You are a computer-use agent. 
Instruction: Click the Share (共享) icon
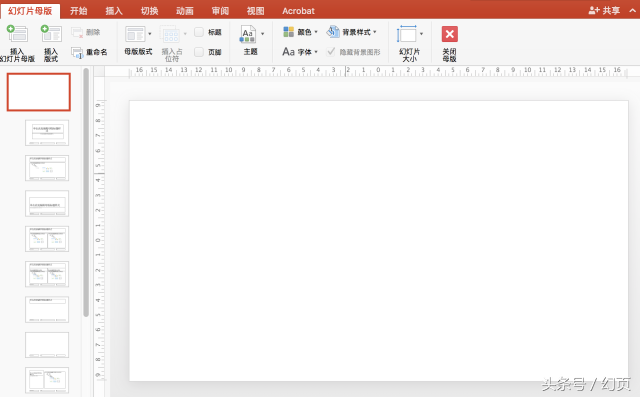pyautogui.click(x=594, y=11)
